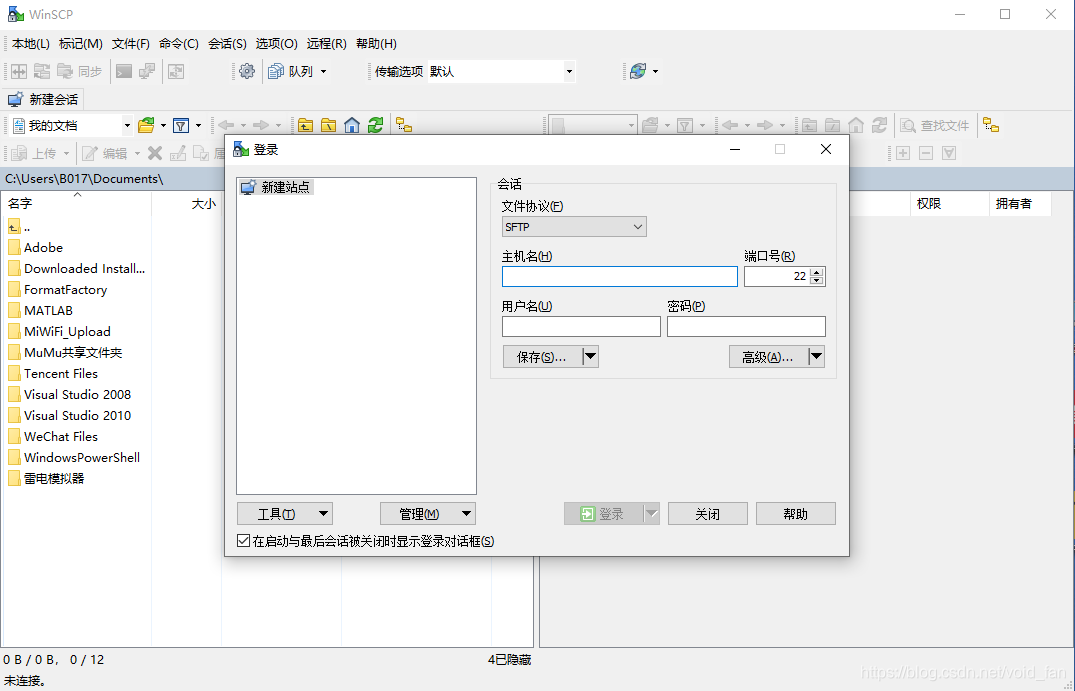Open the 选项(O) menu
Viewport: 1075px width, 691px height.
tap(276, 44)
